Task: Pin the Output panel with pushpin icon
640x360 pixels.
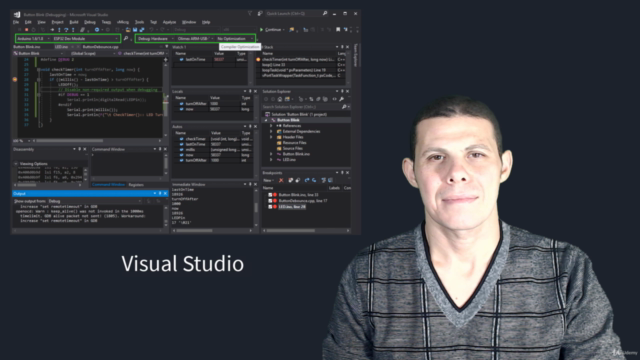Action: 160,193
